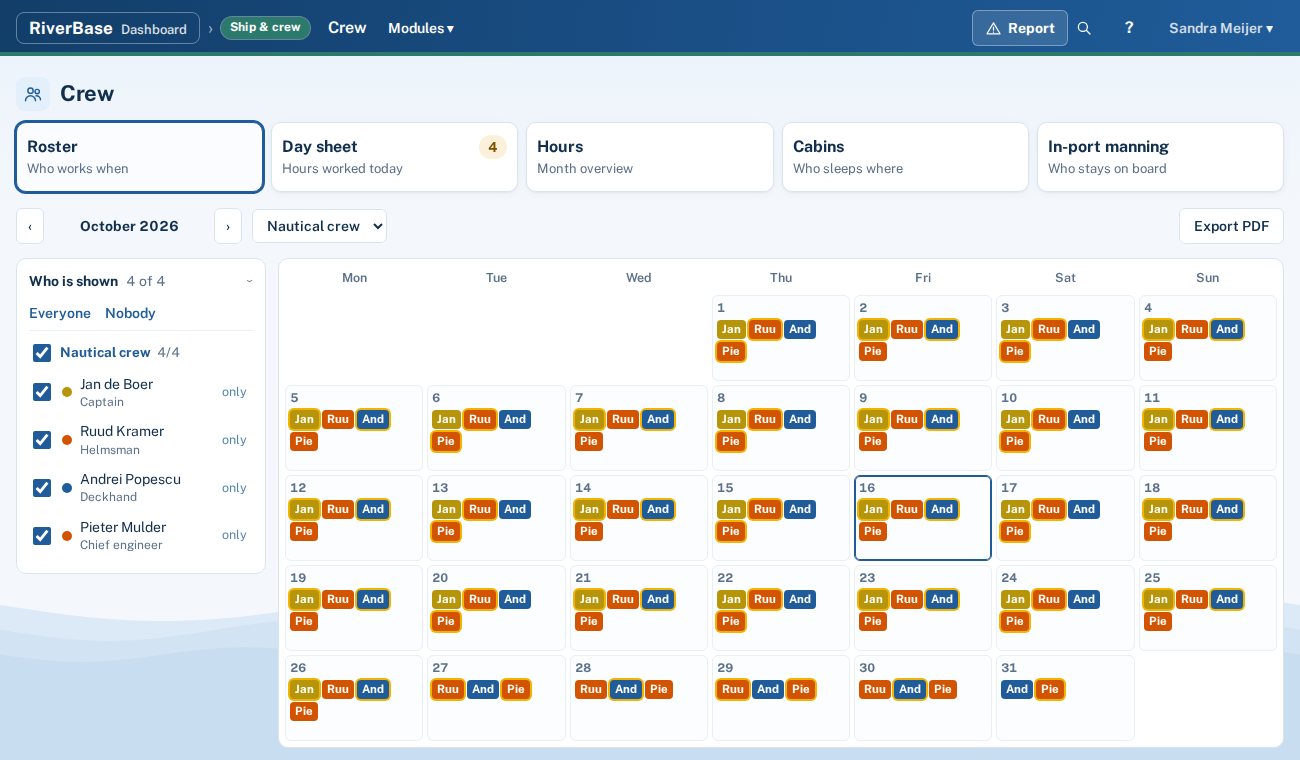Click the warning Report button
This screenshot has height=760, width=1300.
pos(1020,28)
